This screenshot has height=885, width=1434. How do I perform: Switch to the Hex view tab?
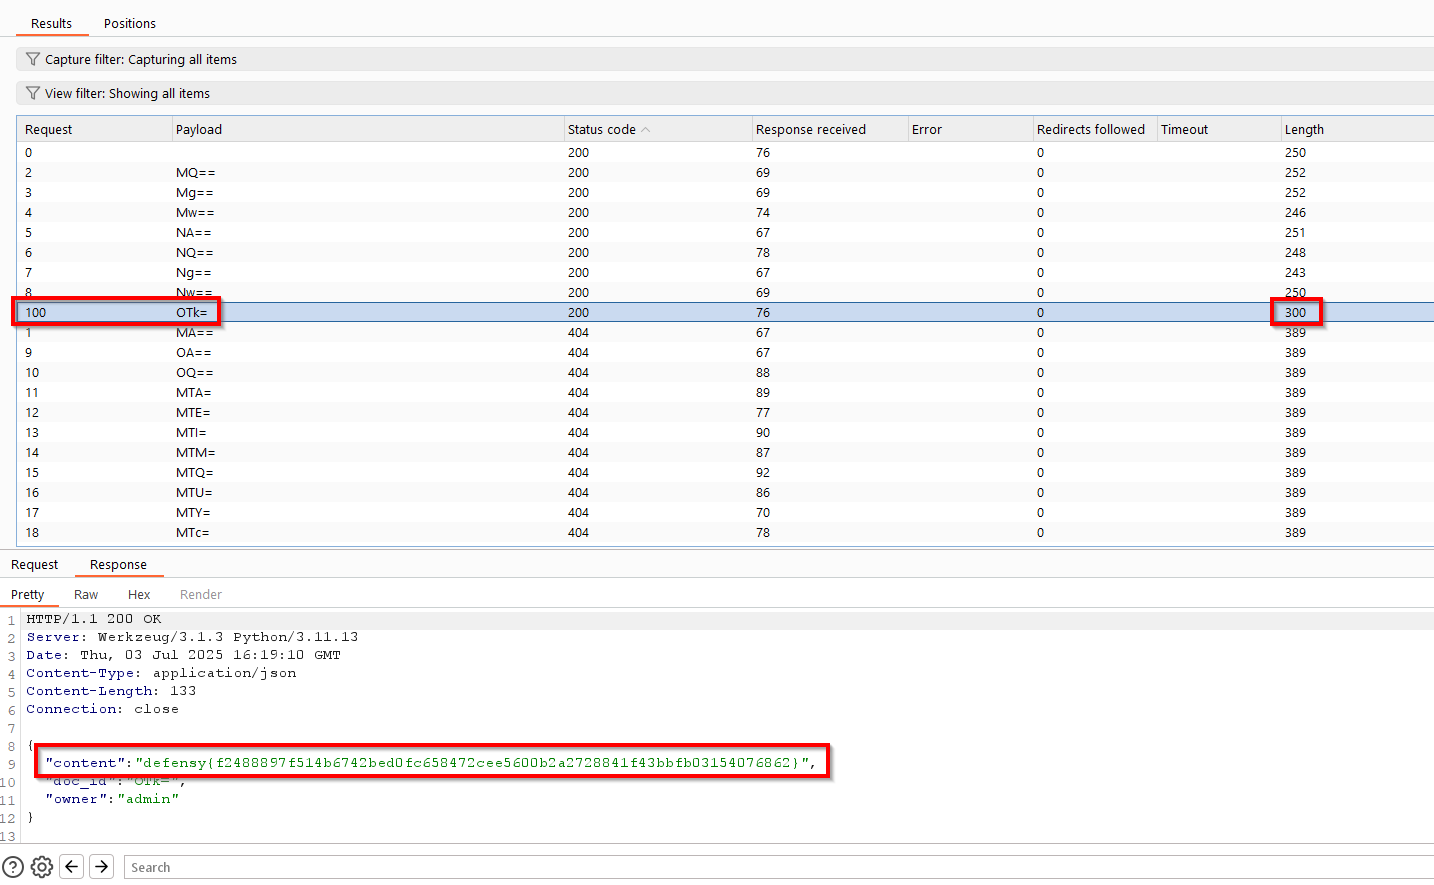[x=139, y=595]
